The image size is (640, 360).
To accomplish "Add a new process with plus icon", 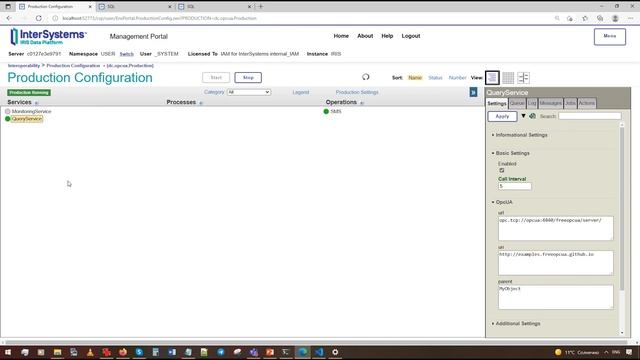I will pos(201,103).
